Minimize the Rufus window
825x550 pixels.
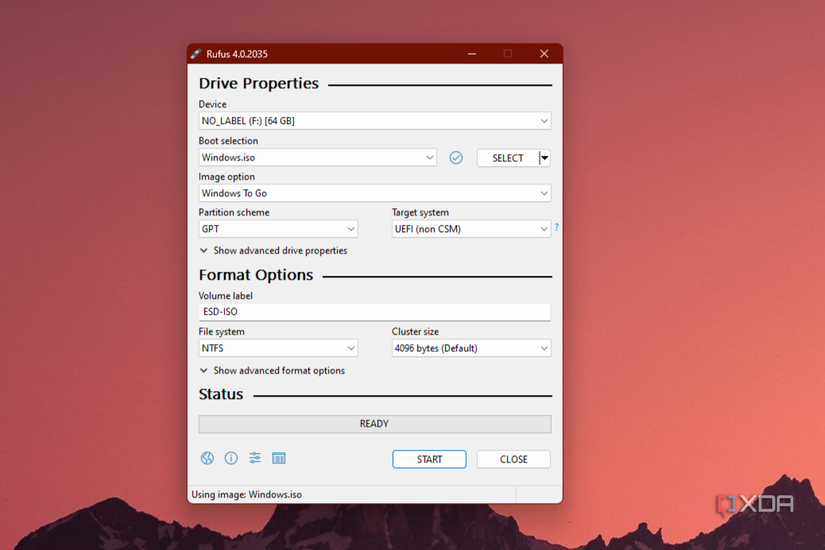tap(472, 54)
